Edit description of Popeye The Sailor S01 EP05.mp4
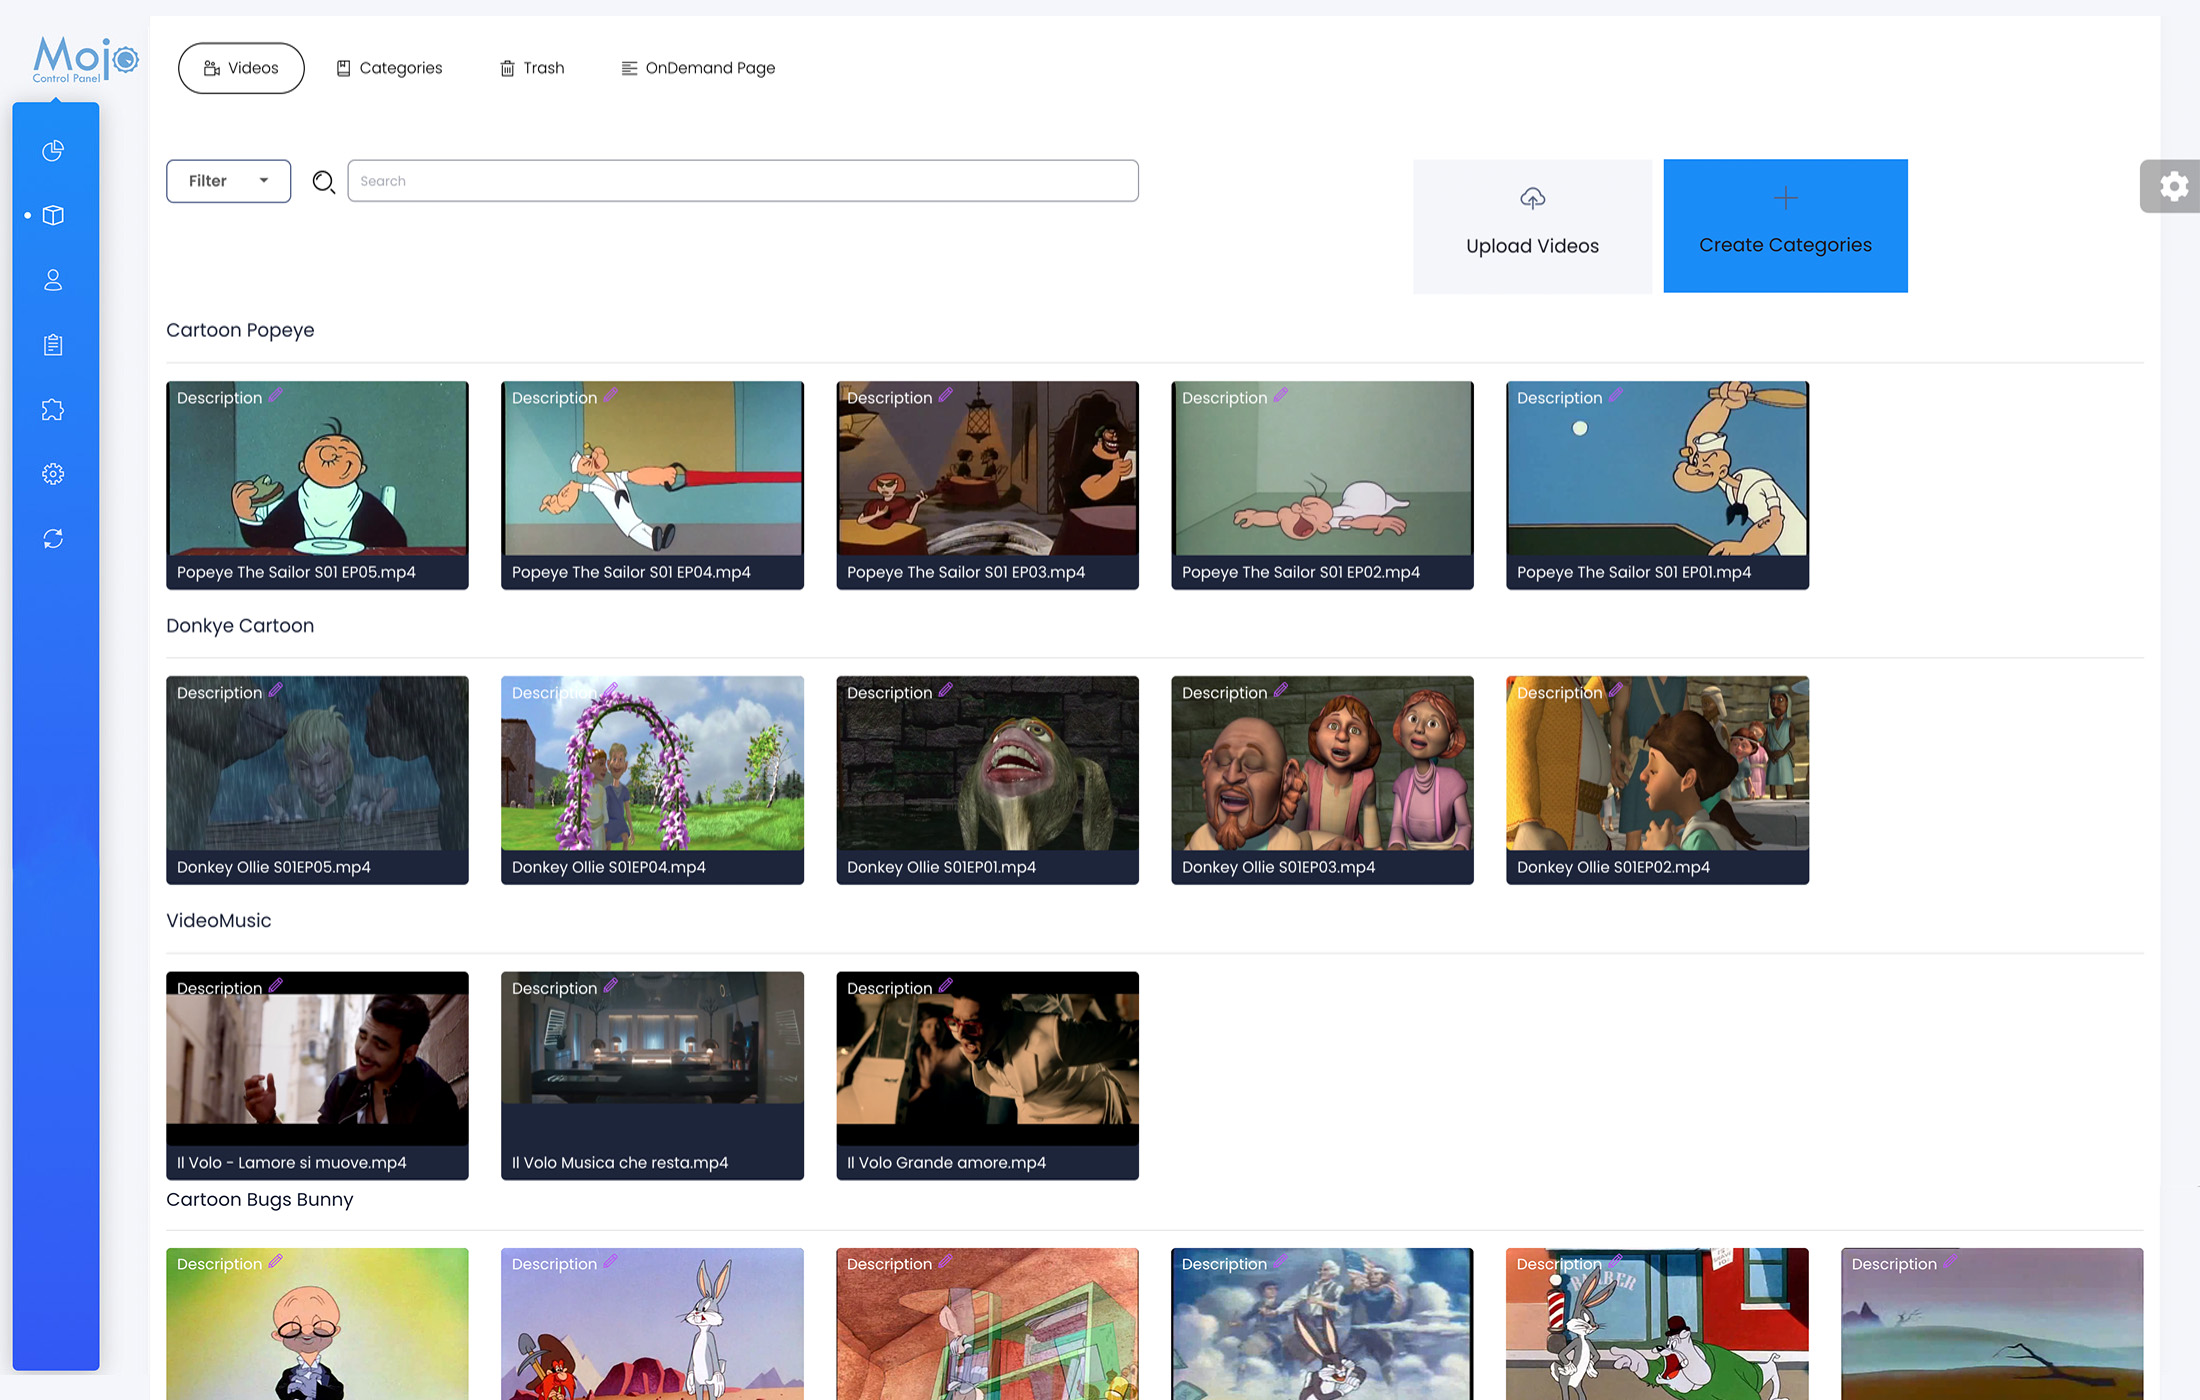The image size is (2200, 1400). (x=276, y=396)
